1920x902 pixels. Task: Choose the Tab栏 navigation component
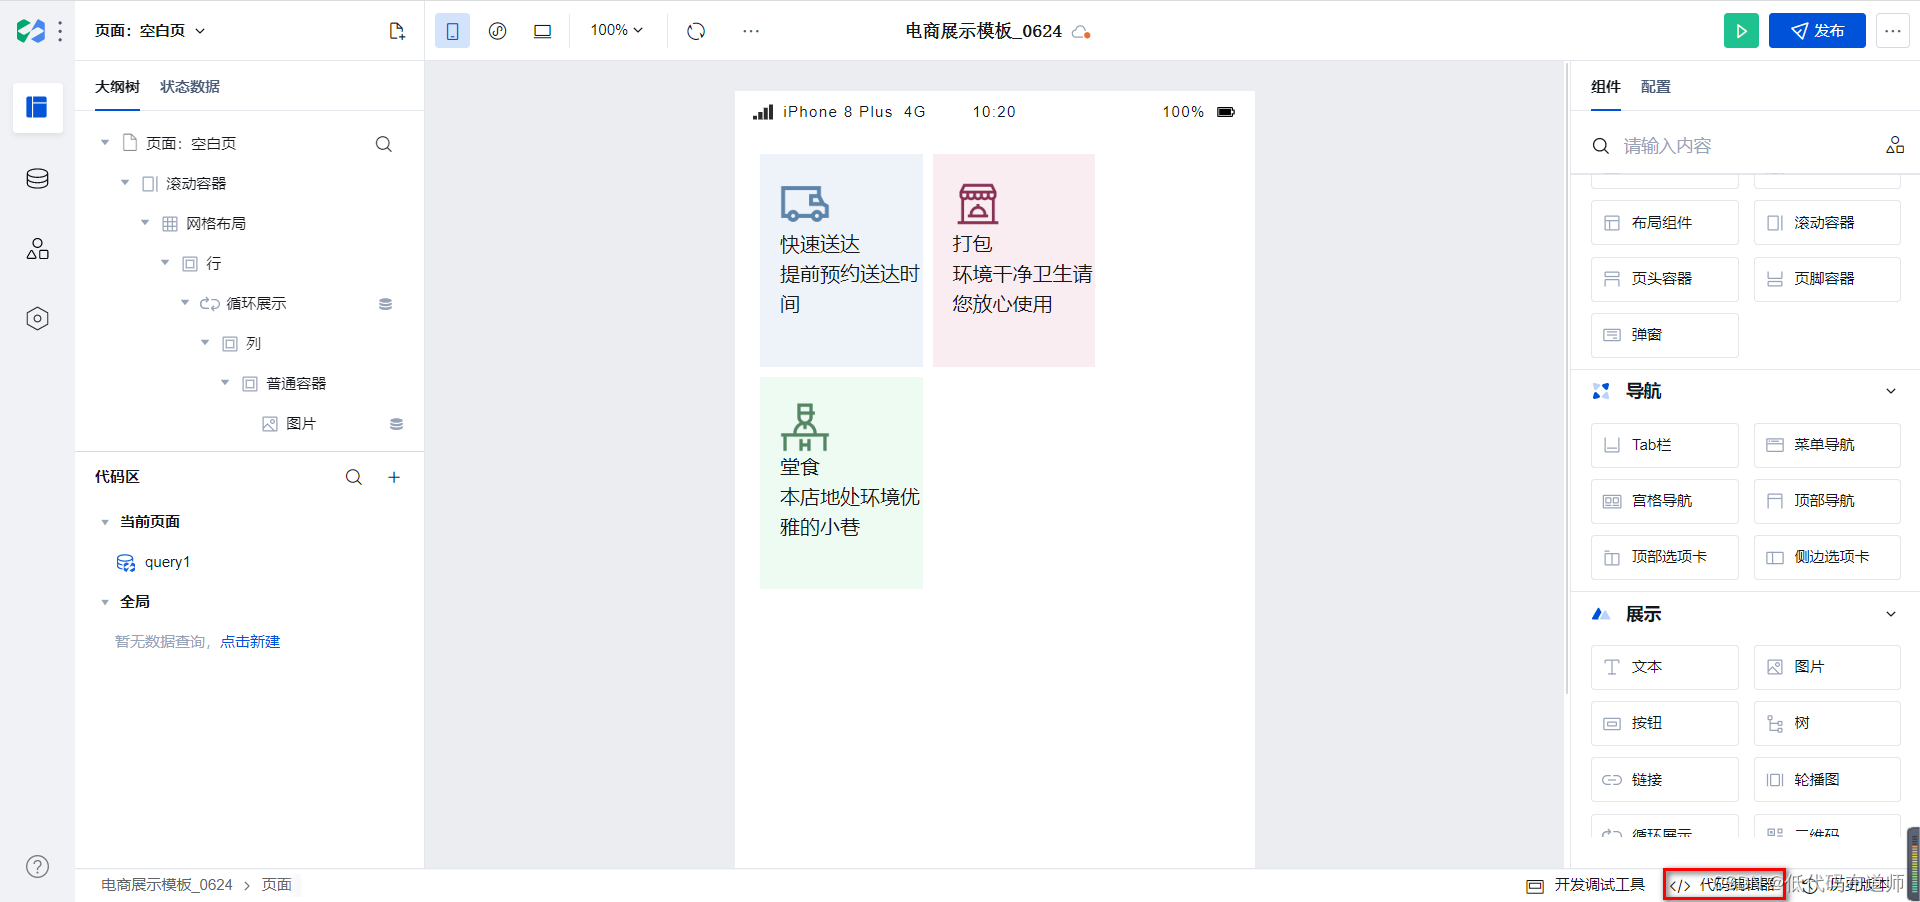[x=1665, y=445]
